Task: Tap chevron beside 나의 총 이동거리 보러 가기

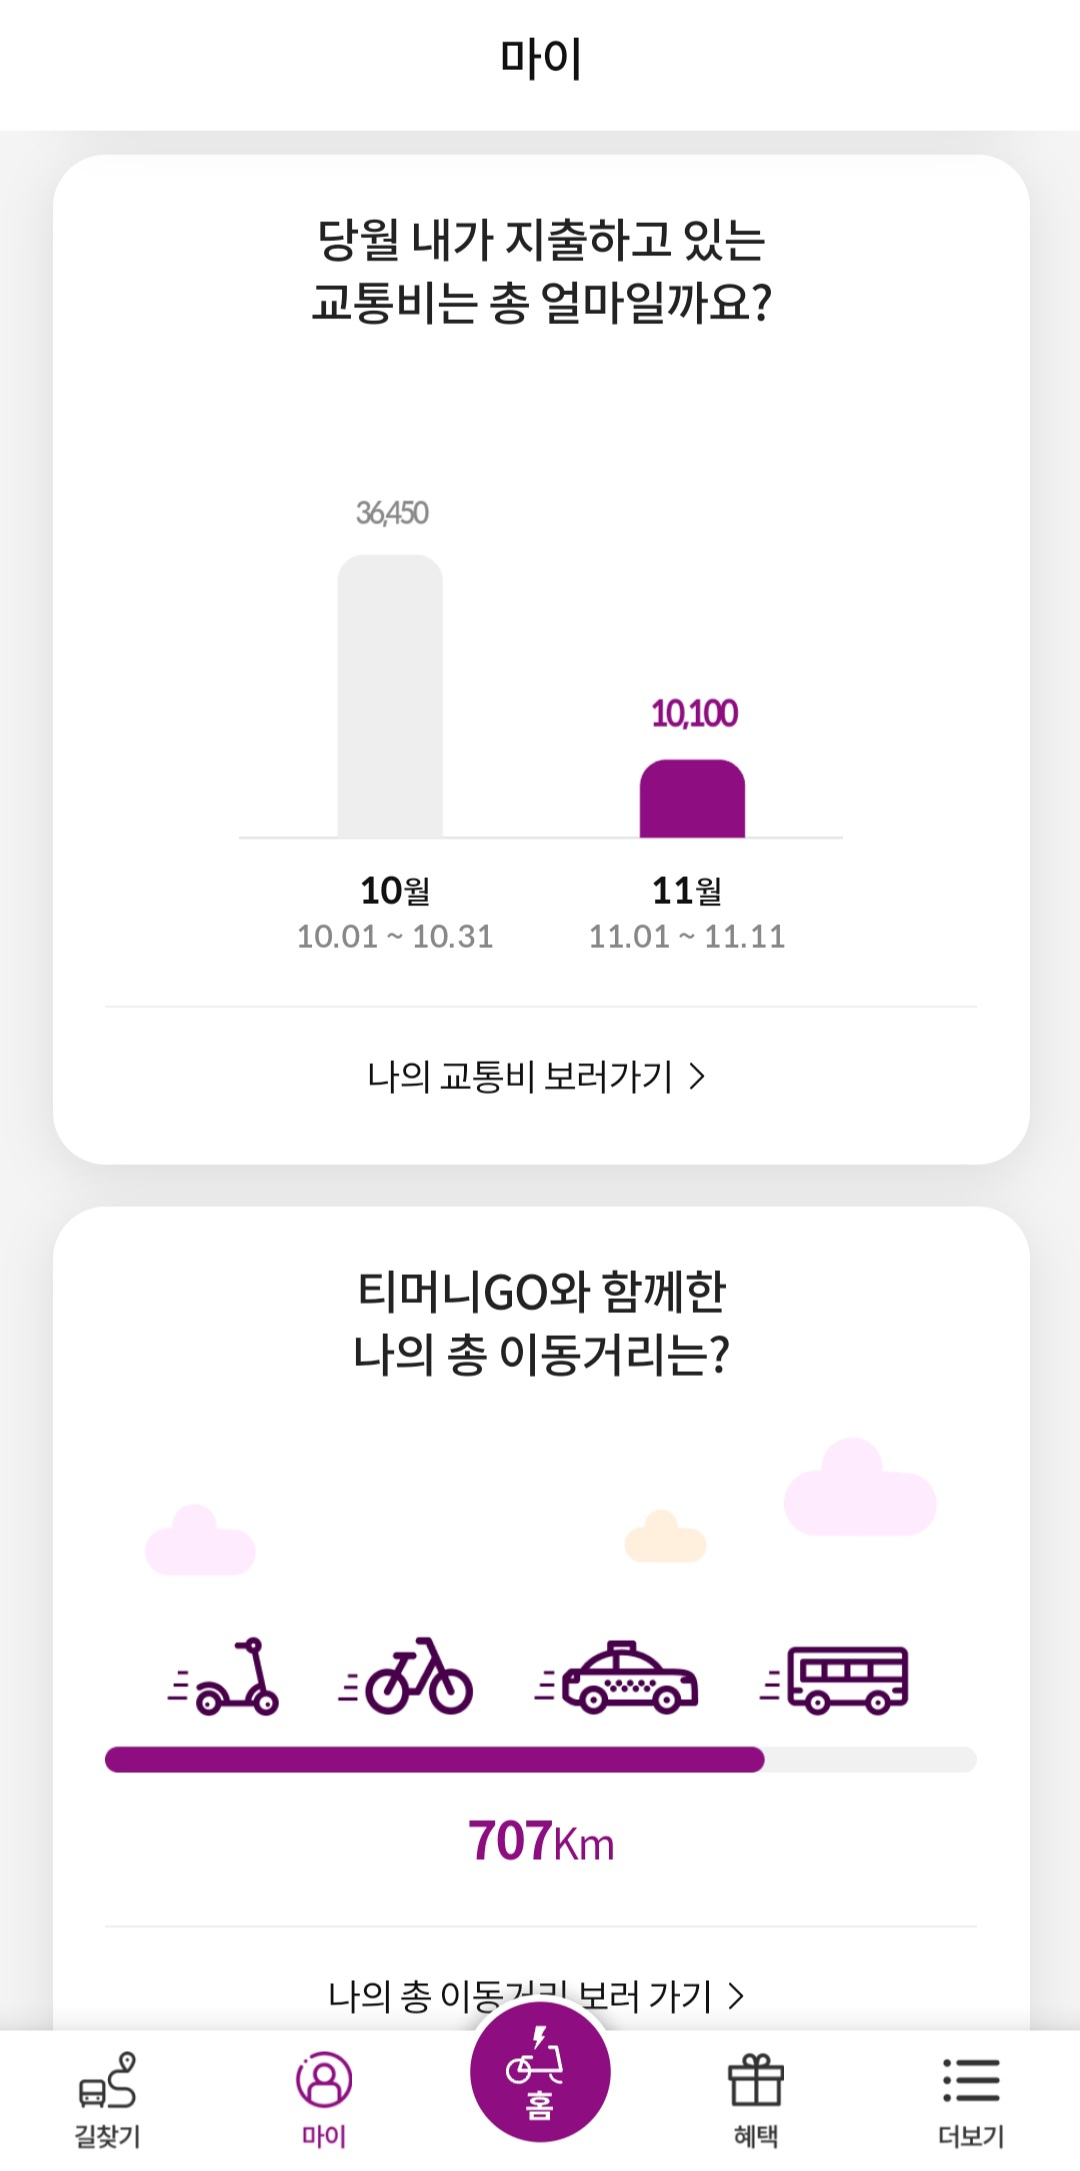Action: pyautogui.click(x=737, y=1996)
